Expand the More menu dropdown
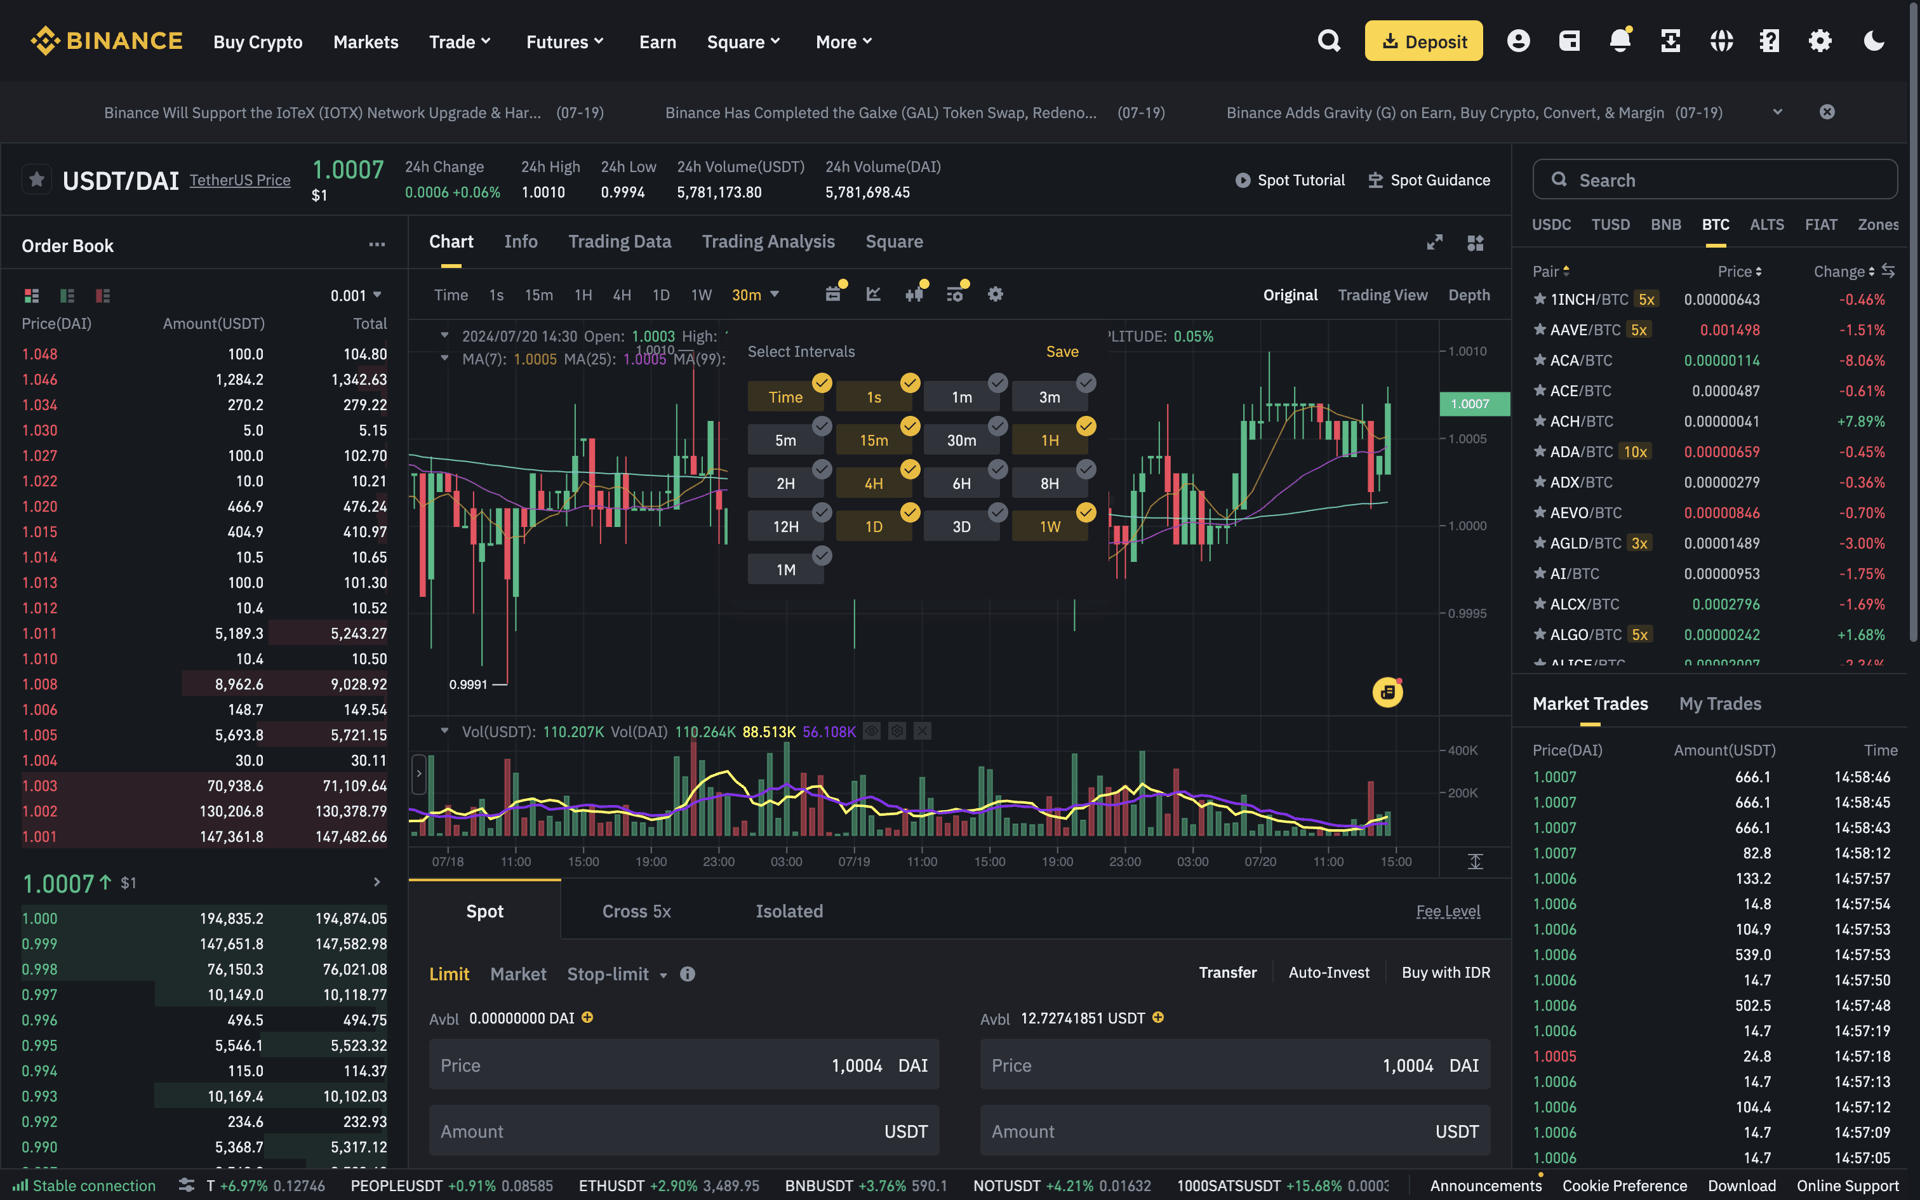 (844, 42)
